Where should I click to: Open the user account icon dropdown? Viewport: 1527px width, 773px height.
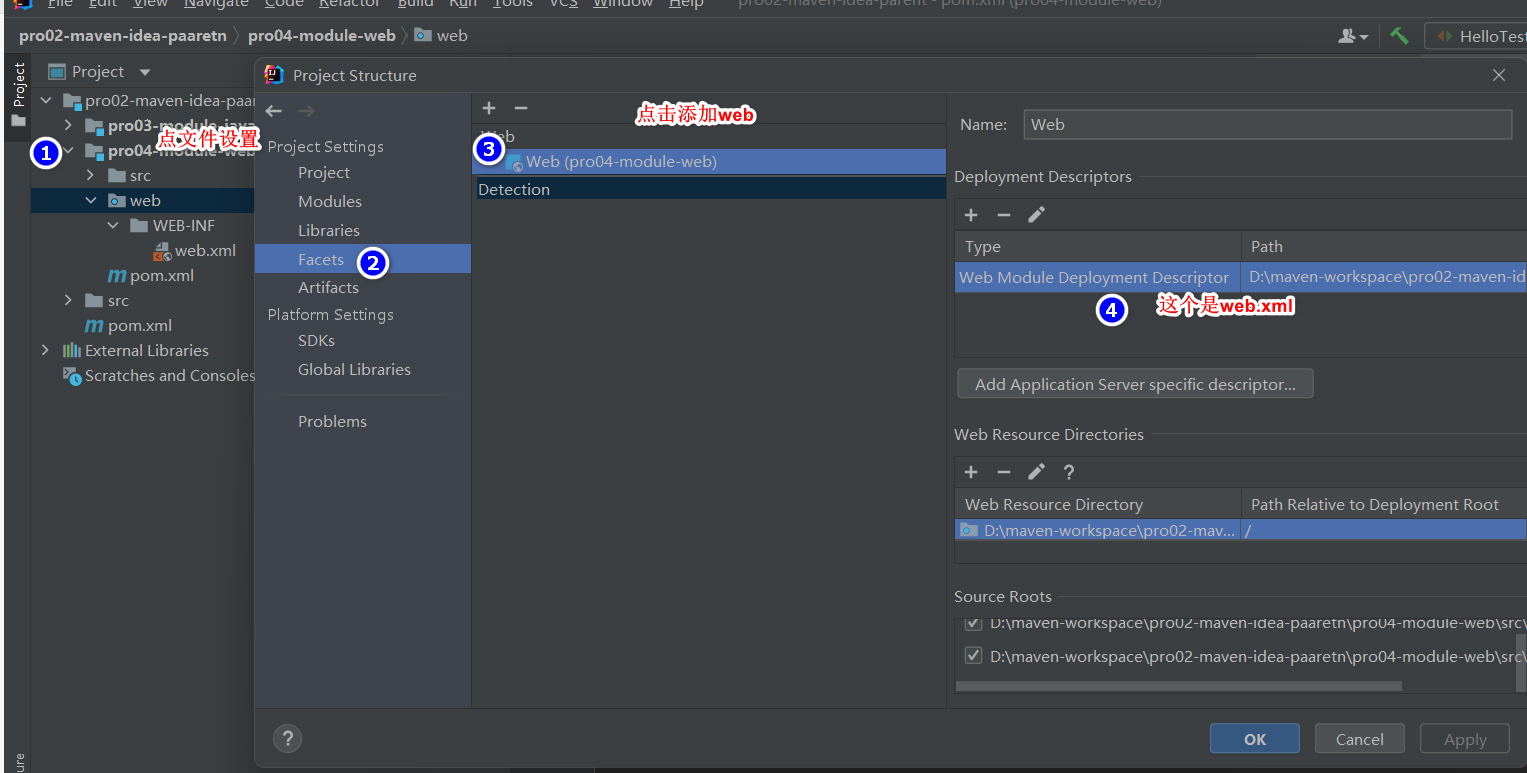coord(1353,36)
